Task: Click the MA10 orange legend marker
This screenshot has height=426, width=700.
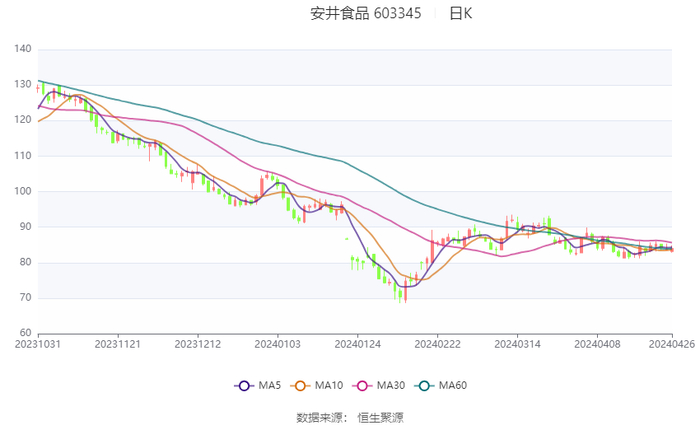Action: [x=302, y=386]
